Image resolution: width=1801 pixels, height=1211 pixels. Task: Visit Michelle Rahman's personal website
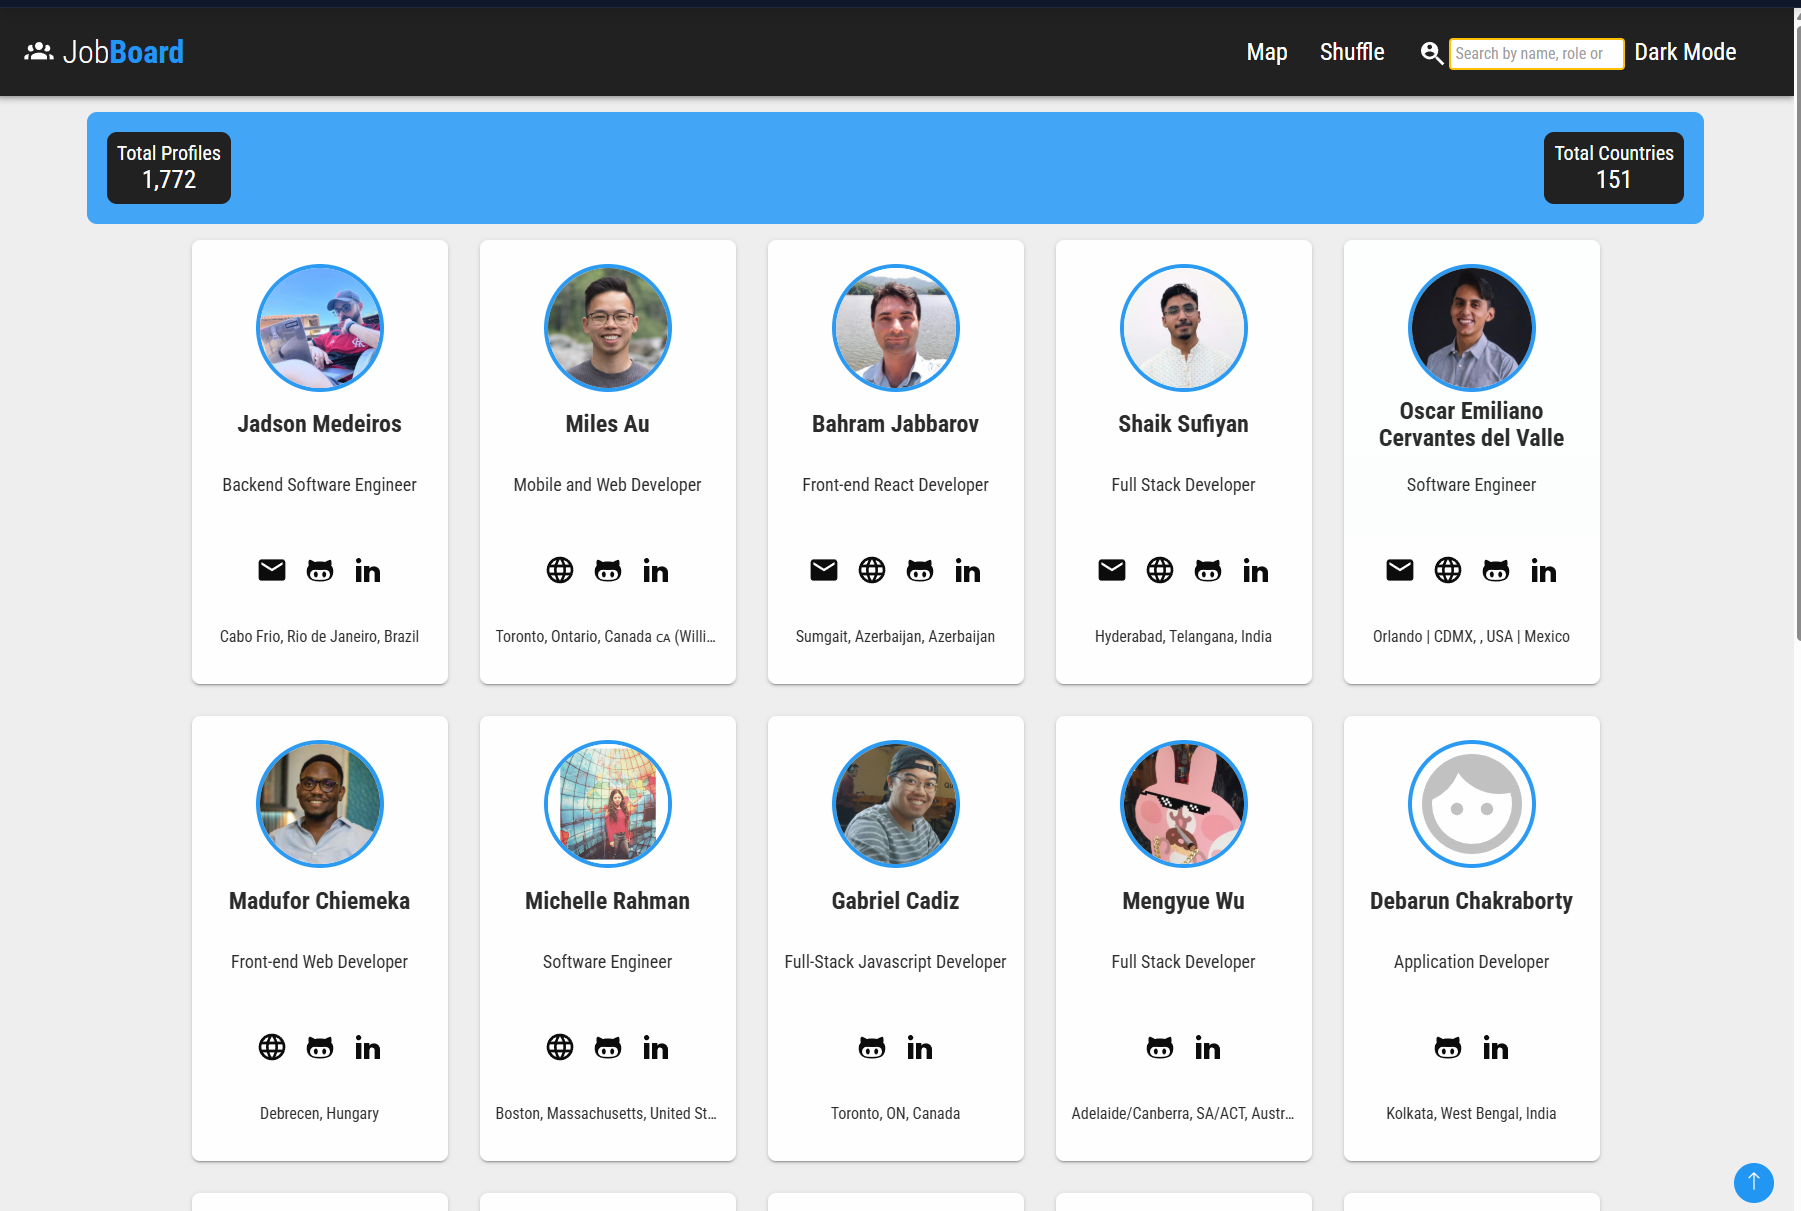pos(560,1047)
